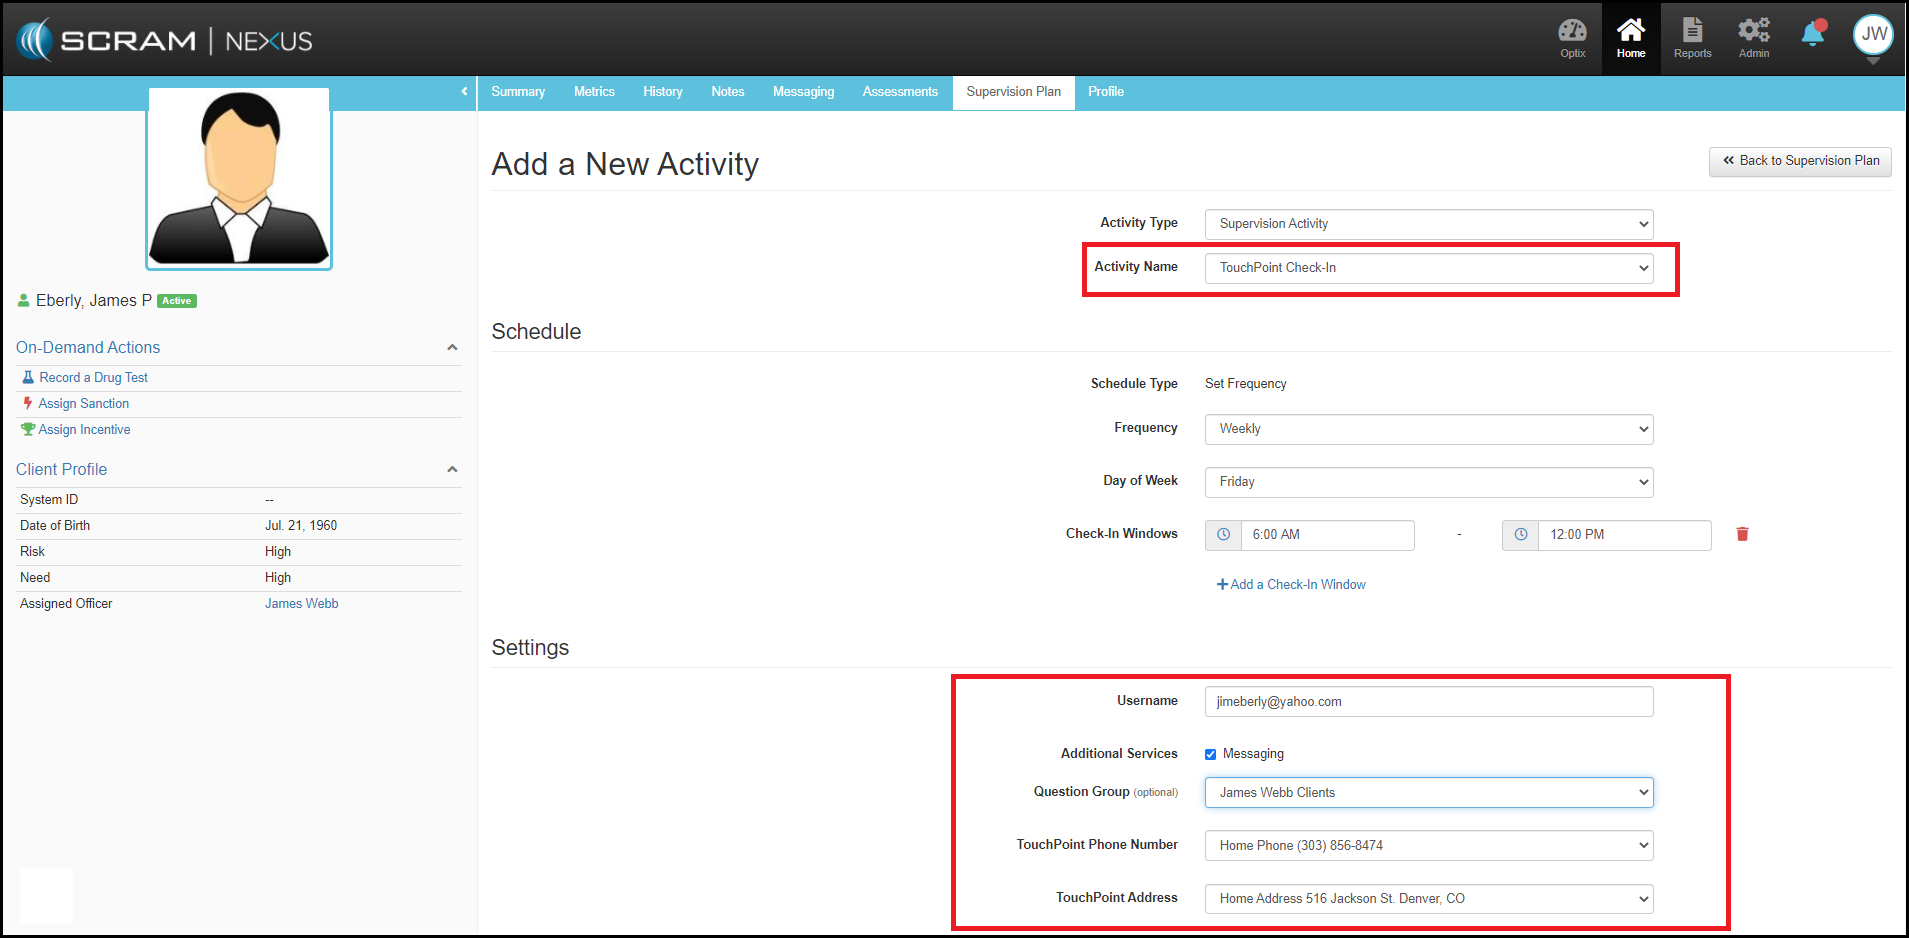
Task: Collapse the left sidebar panel arrow
Action: tap(464, 91)
